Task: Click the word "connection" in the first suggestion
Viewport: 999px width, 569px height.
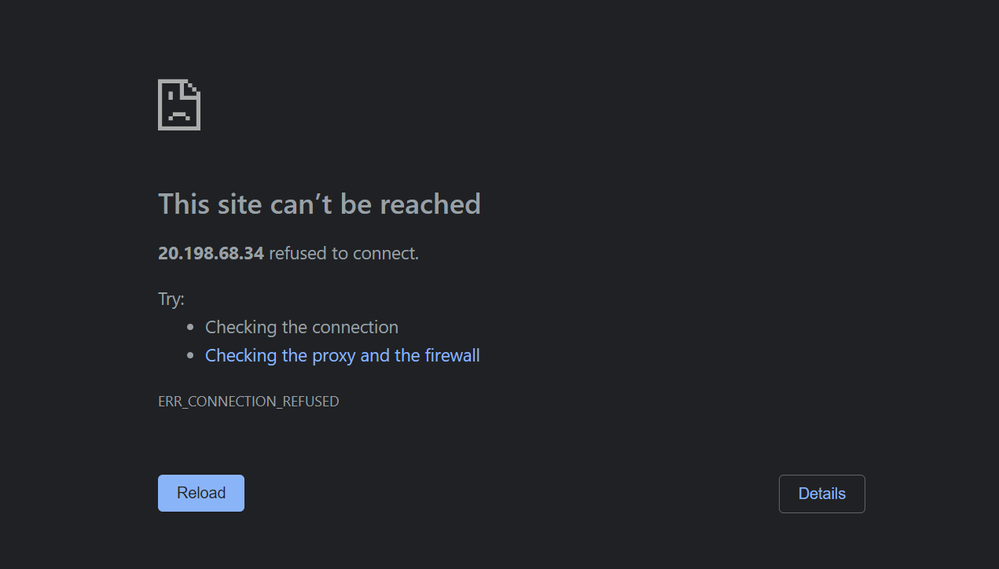Action: (x=357, y=328)
